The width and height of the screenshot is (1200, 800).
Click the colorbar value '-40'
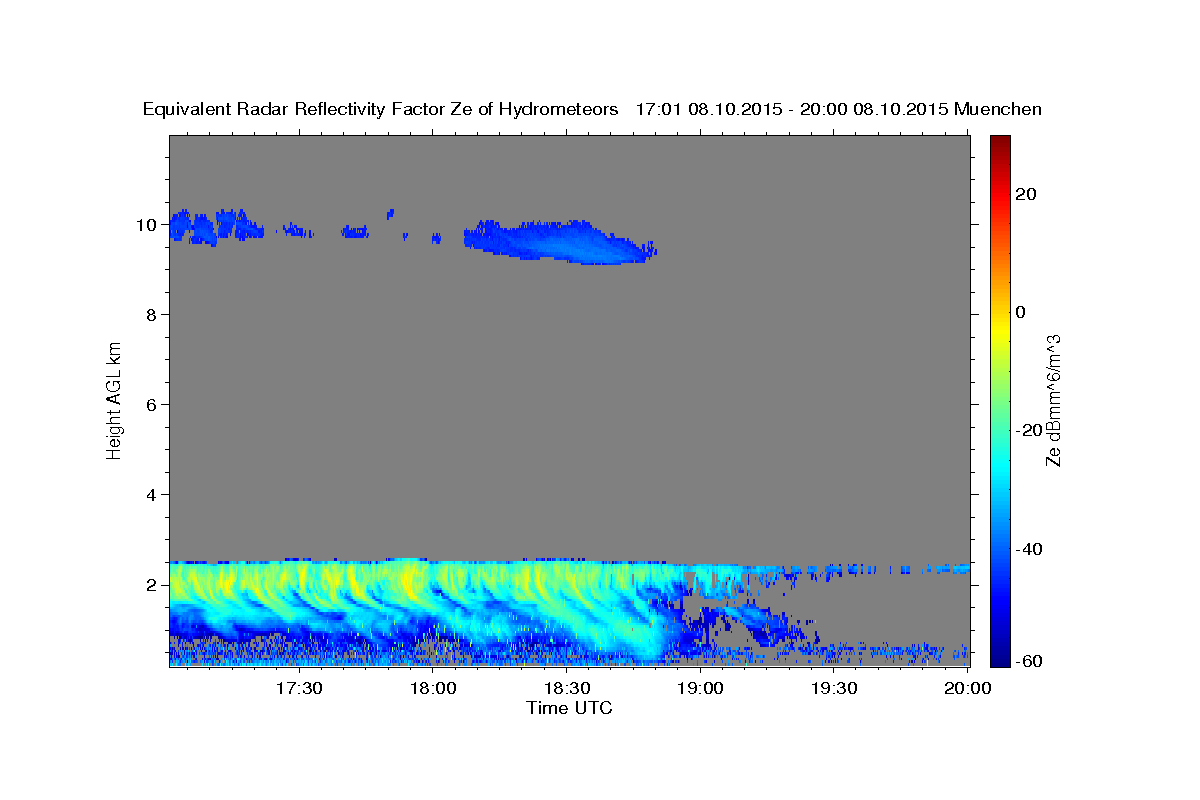point(1029,549)
